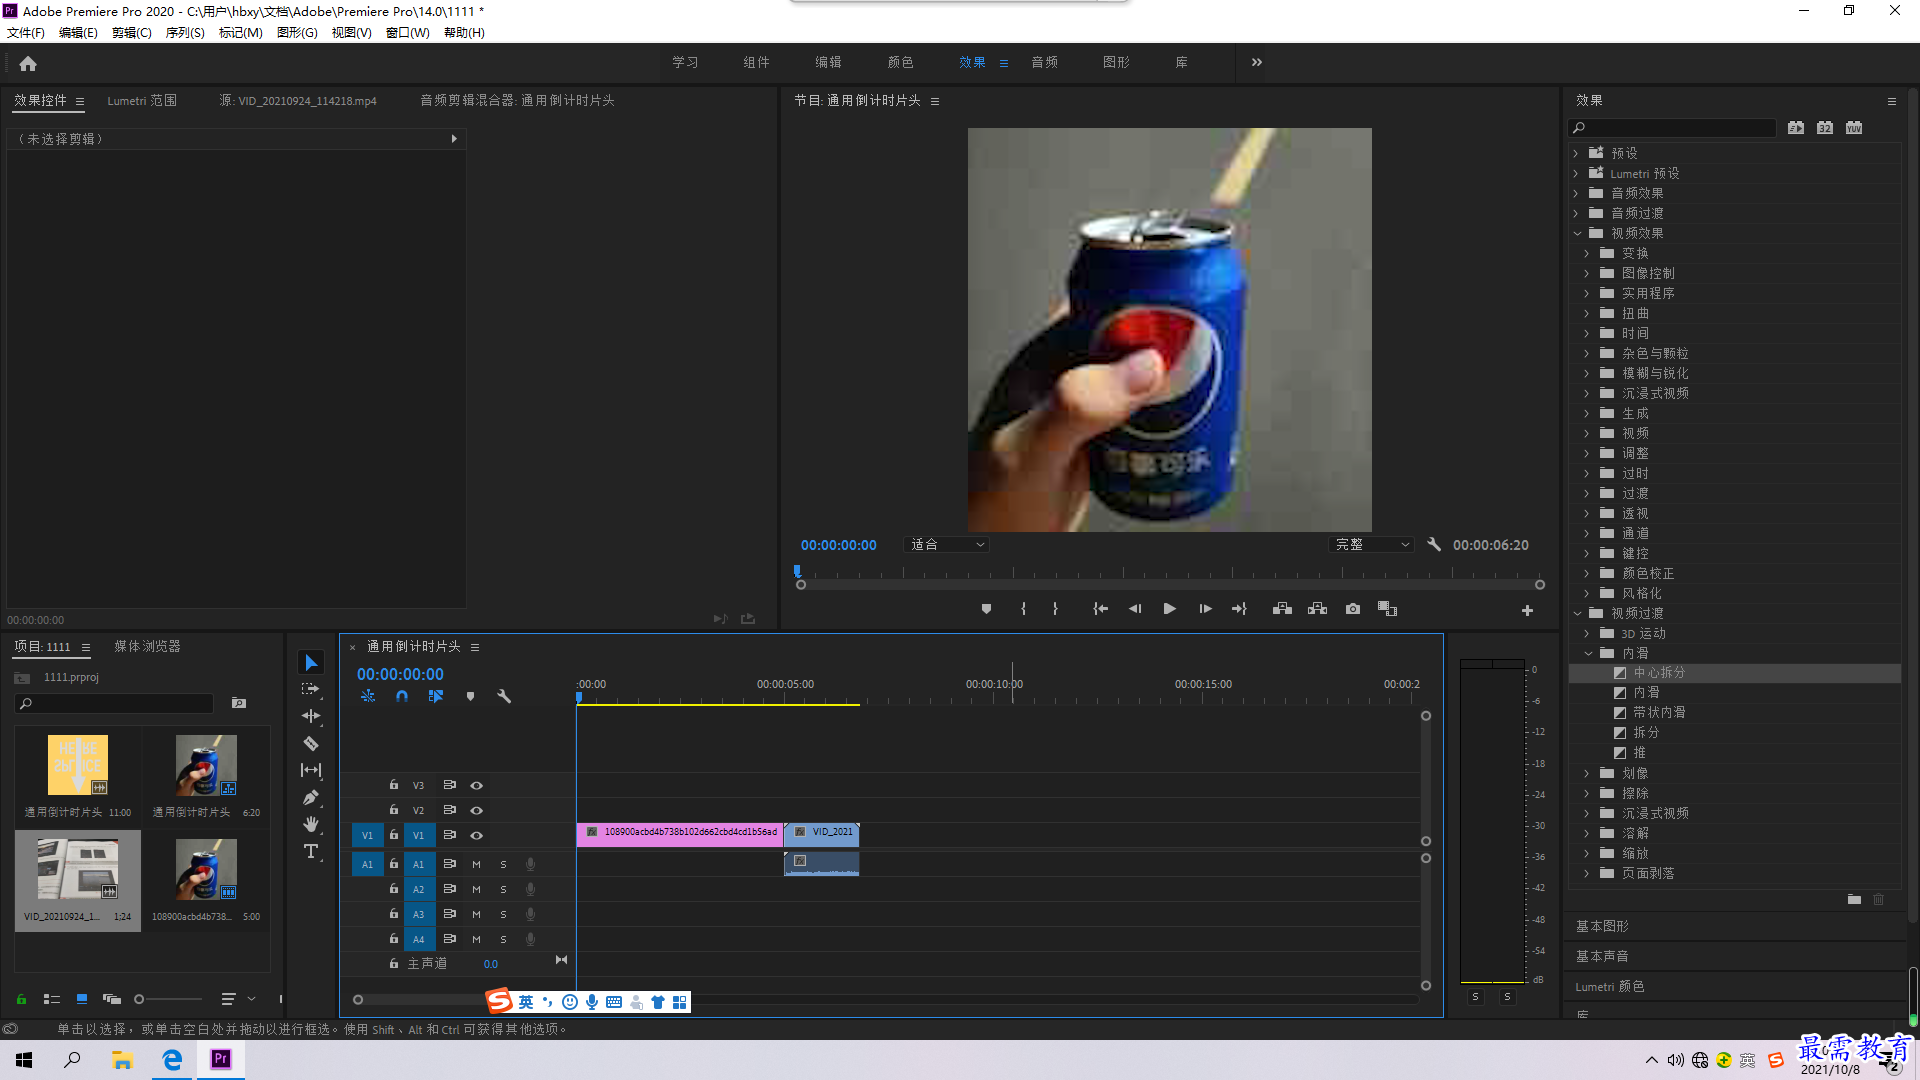Open the Lumetri 颜色 panel
Viewport: 1920px width, 1080px height.
click(1610, 987)
